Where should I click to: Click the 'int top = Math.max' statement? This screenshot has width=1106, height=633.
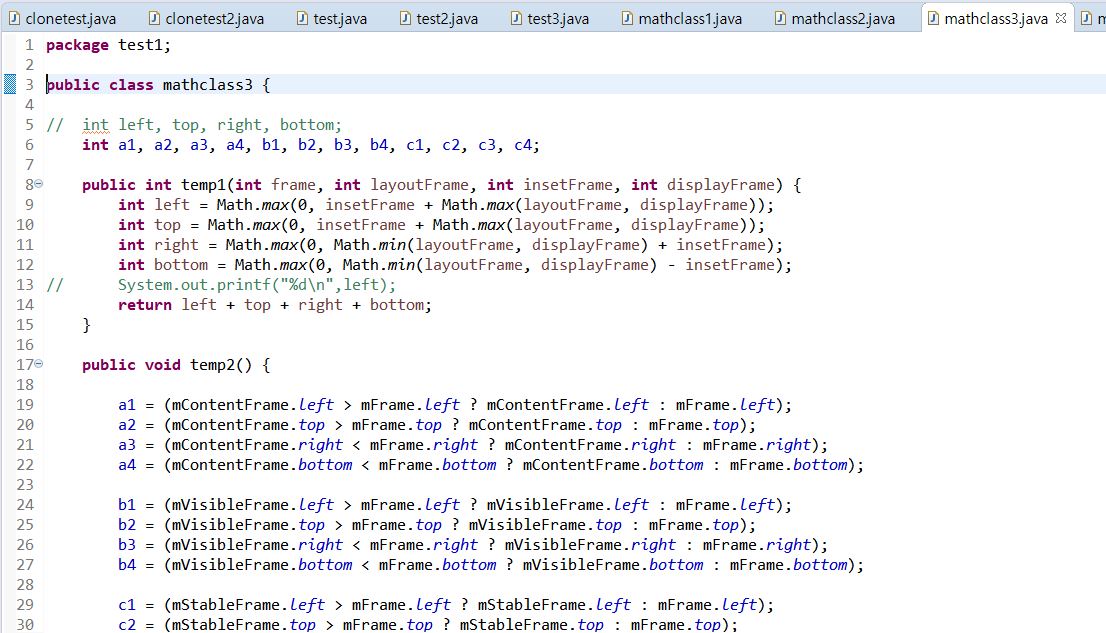coord(442,224)
